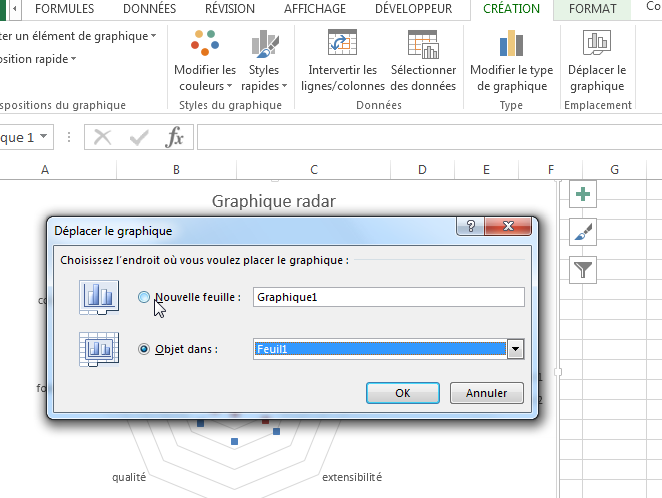Click Déplacer le graphique ribbon icon
The height and width of the screenshot is (498, 662).
pos(596,44)
